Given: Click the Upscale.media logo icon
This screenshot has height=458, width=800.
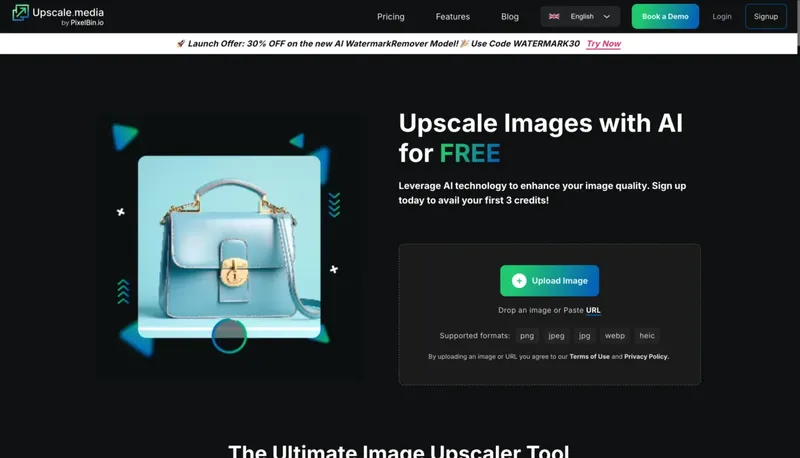Looking at the screenshot, I should pos(19,14).
